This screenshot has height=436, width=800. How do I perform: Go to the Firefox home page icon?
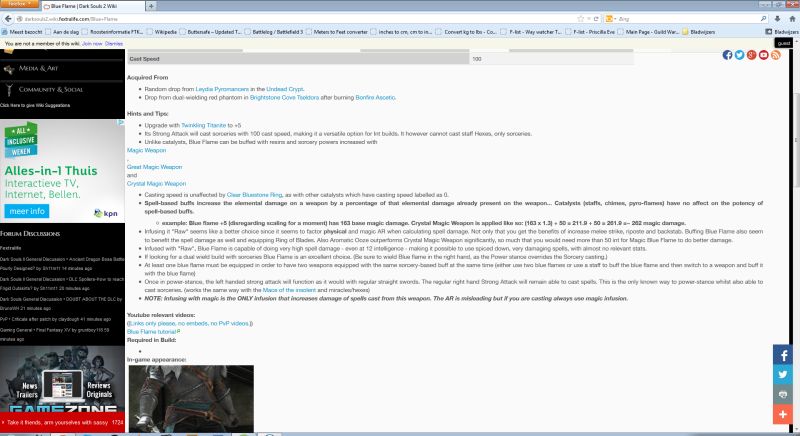click(792, 19)
